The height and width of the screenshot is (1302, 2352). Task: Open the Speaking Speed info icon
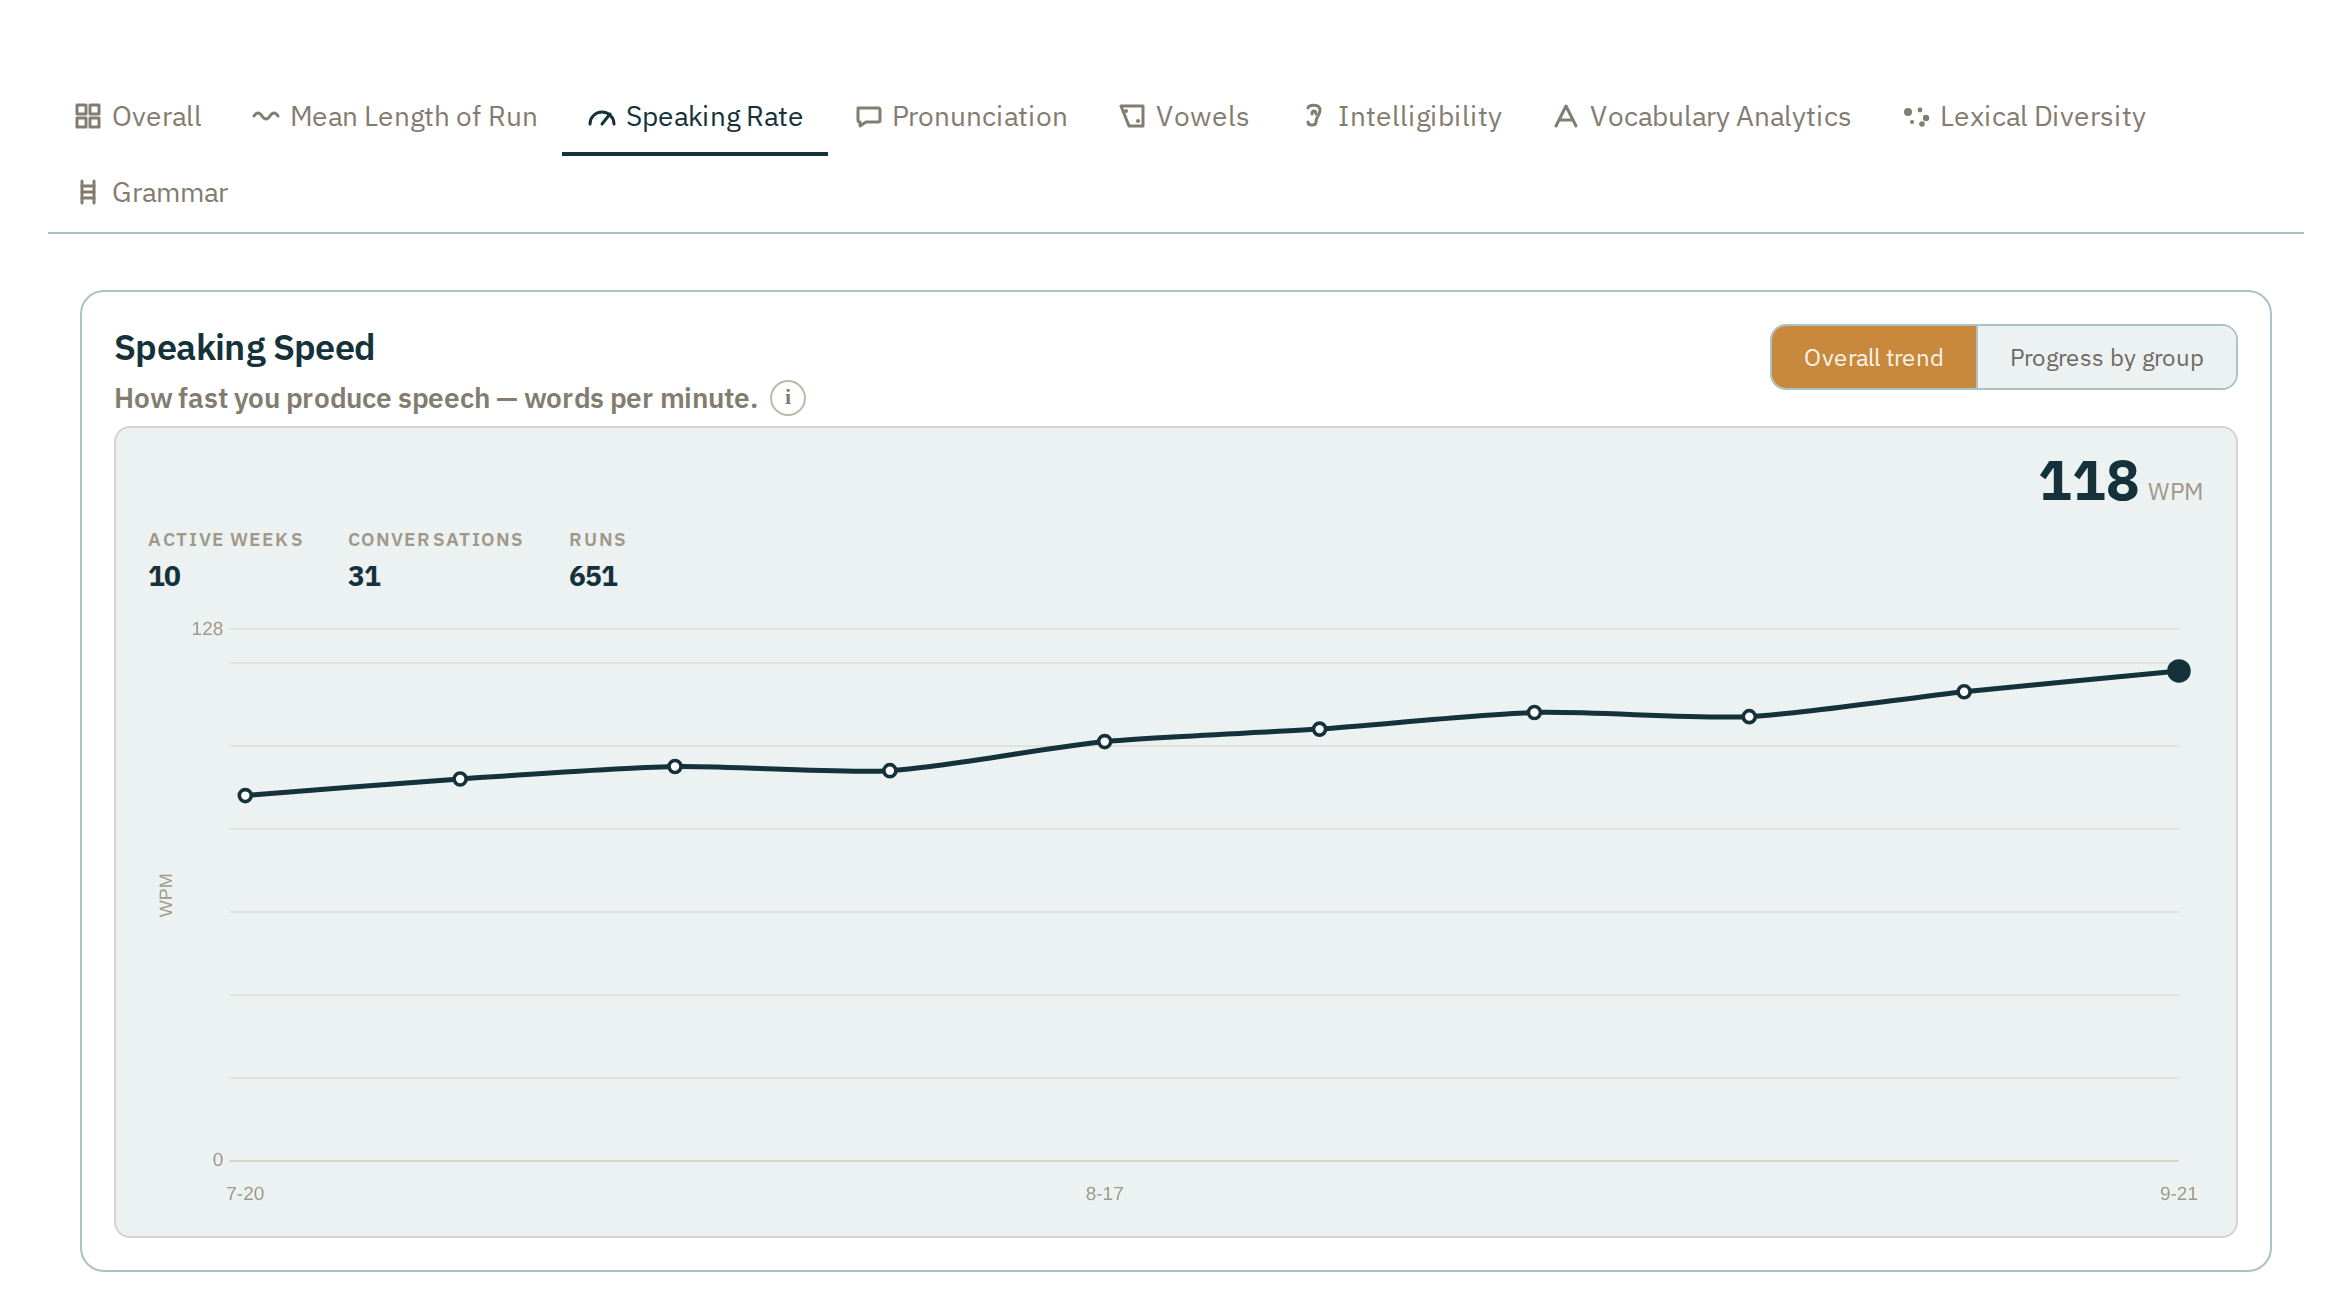pyautogui.click(x=788, y=398)
